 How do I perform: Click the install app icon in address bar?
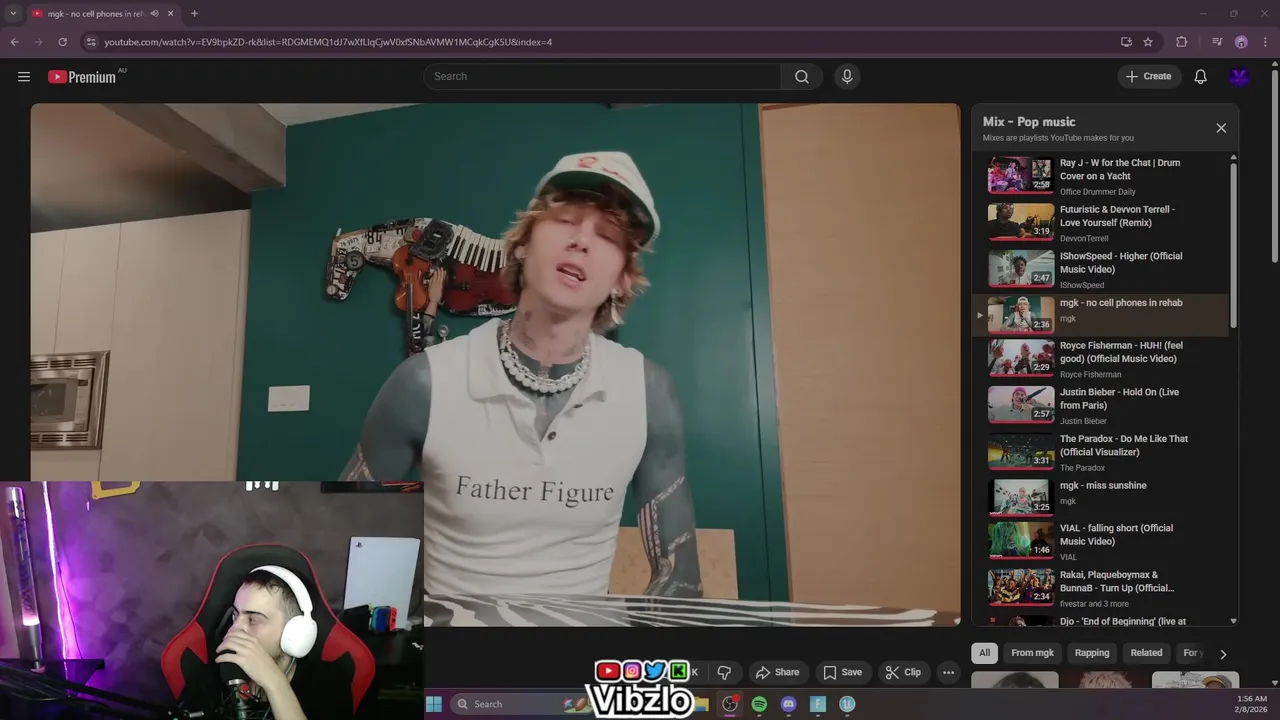[1126, 42]
